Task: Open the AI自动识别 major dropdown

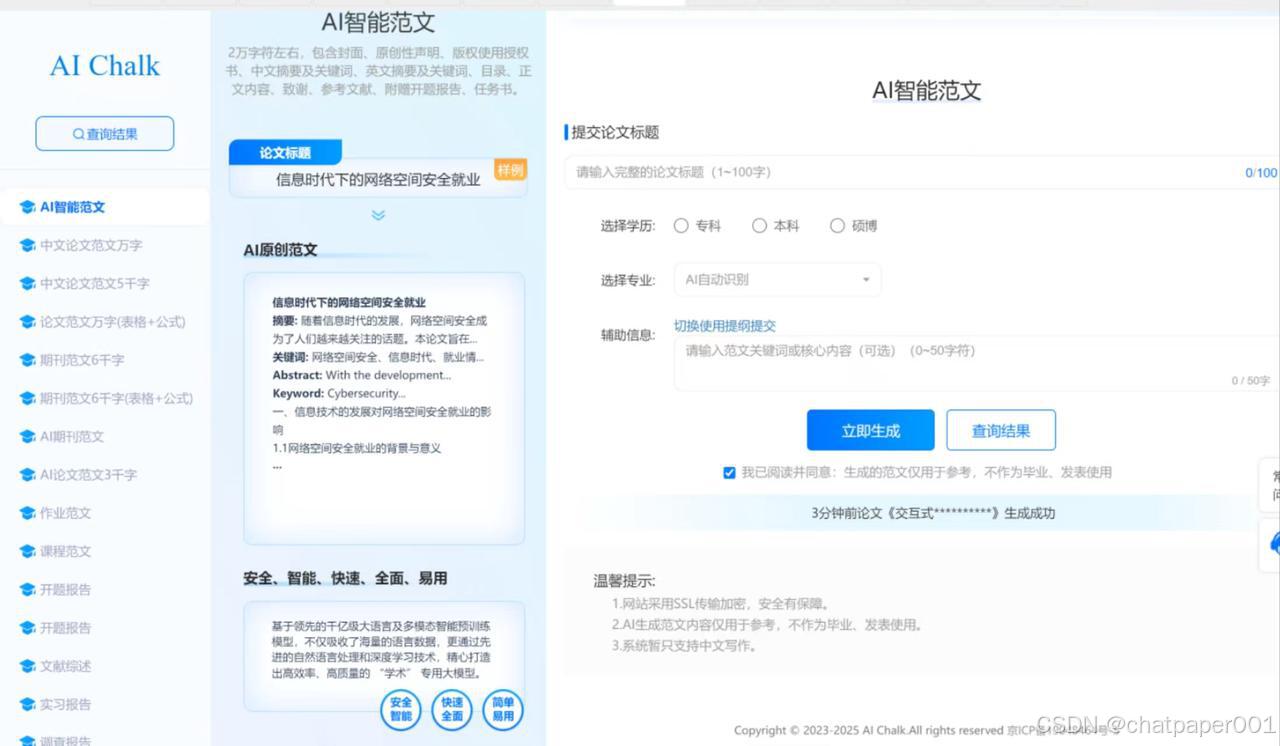Action: click(x=777, y=280)
